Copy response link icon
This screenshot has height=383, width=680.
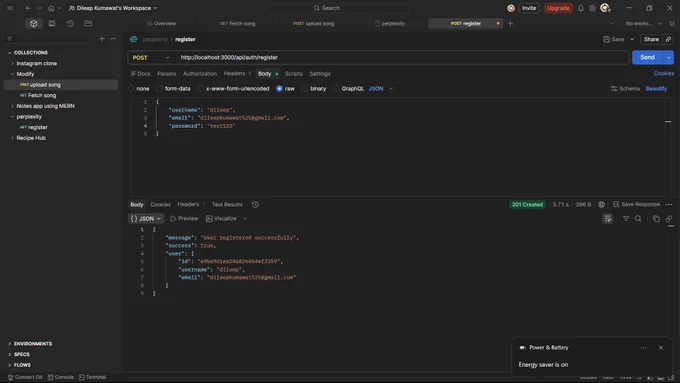[669, 219]
